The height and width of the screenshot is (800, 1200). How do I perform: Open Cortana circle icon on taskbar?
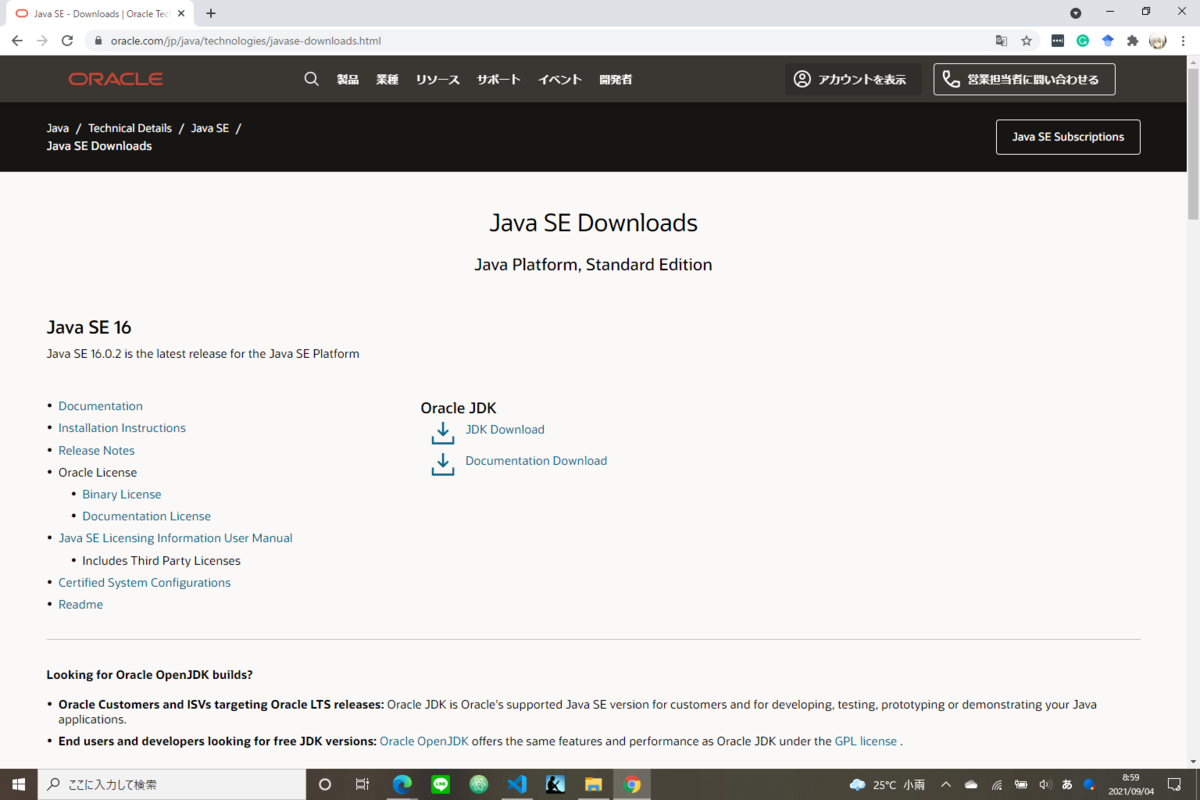[324, 785]
